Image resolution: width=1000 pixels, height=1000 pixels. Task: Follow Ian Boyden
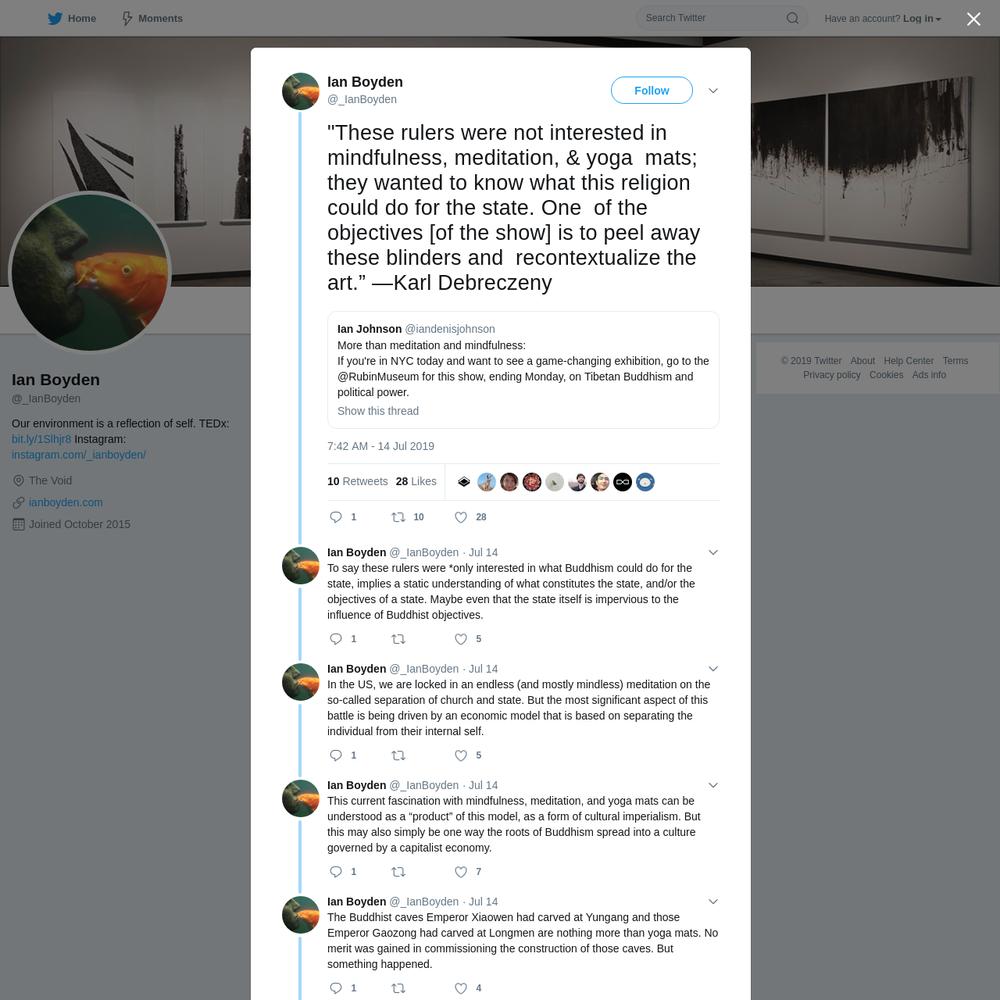pos(651,91)
